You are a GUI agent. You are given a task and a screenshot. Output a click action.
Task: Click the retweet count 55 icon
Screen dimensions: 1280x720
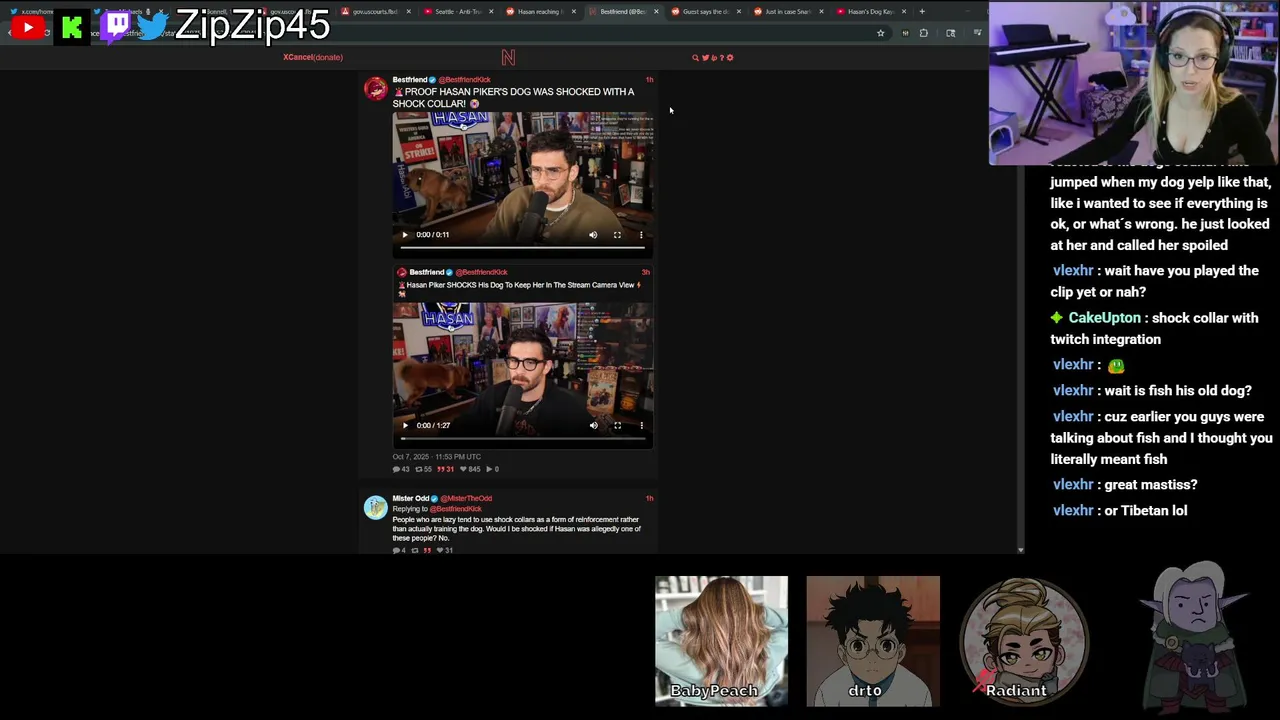pyautogui.click(x=424, y=469)
